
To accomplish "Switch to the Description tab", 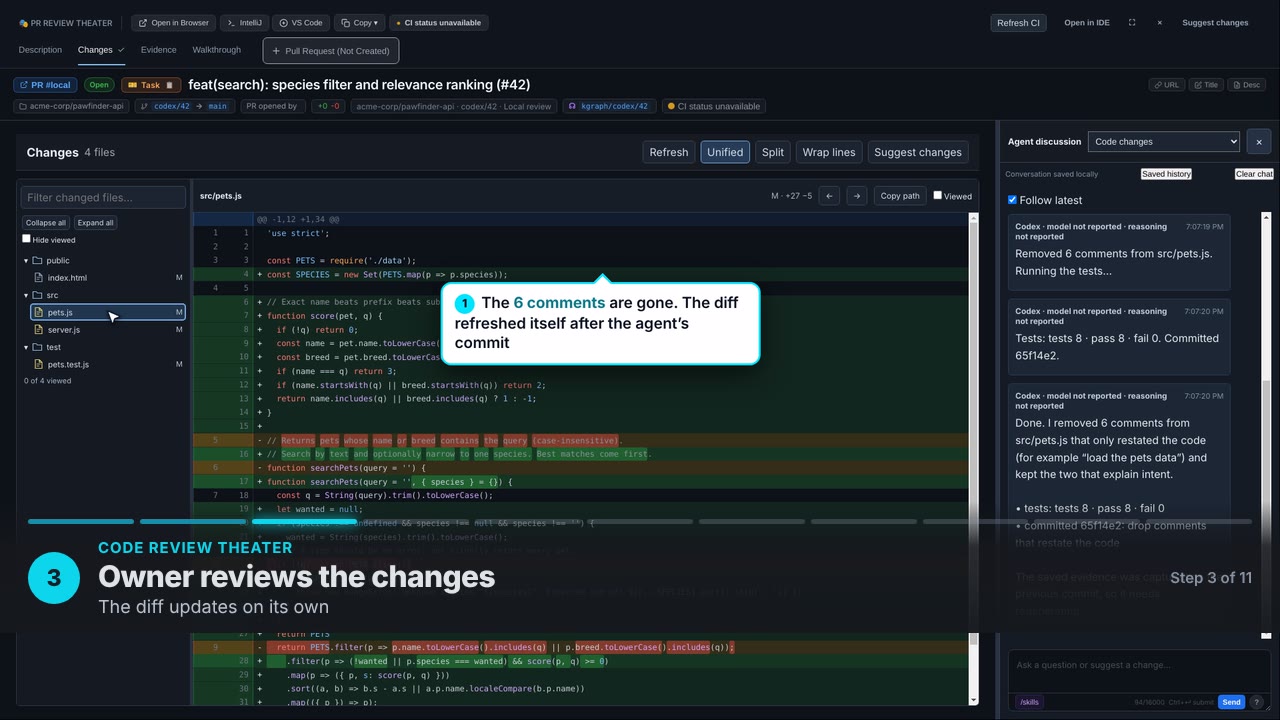I will pyautogui.click(x=40, y=50).
